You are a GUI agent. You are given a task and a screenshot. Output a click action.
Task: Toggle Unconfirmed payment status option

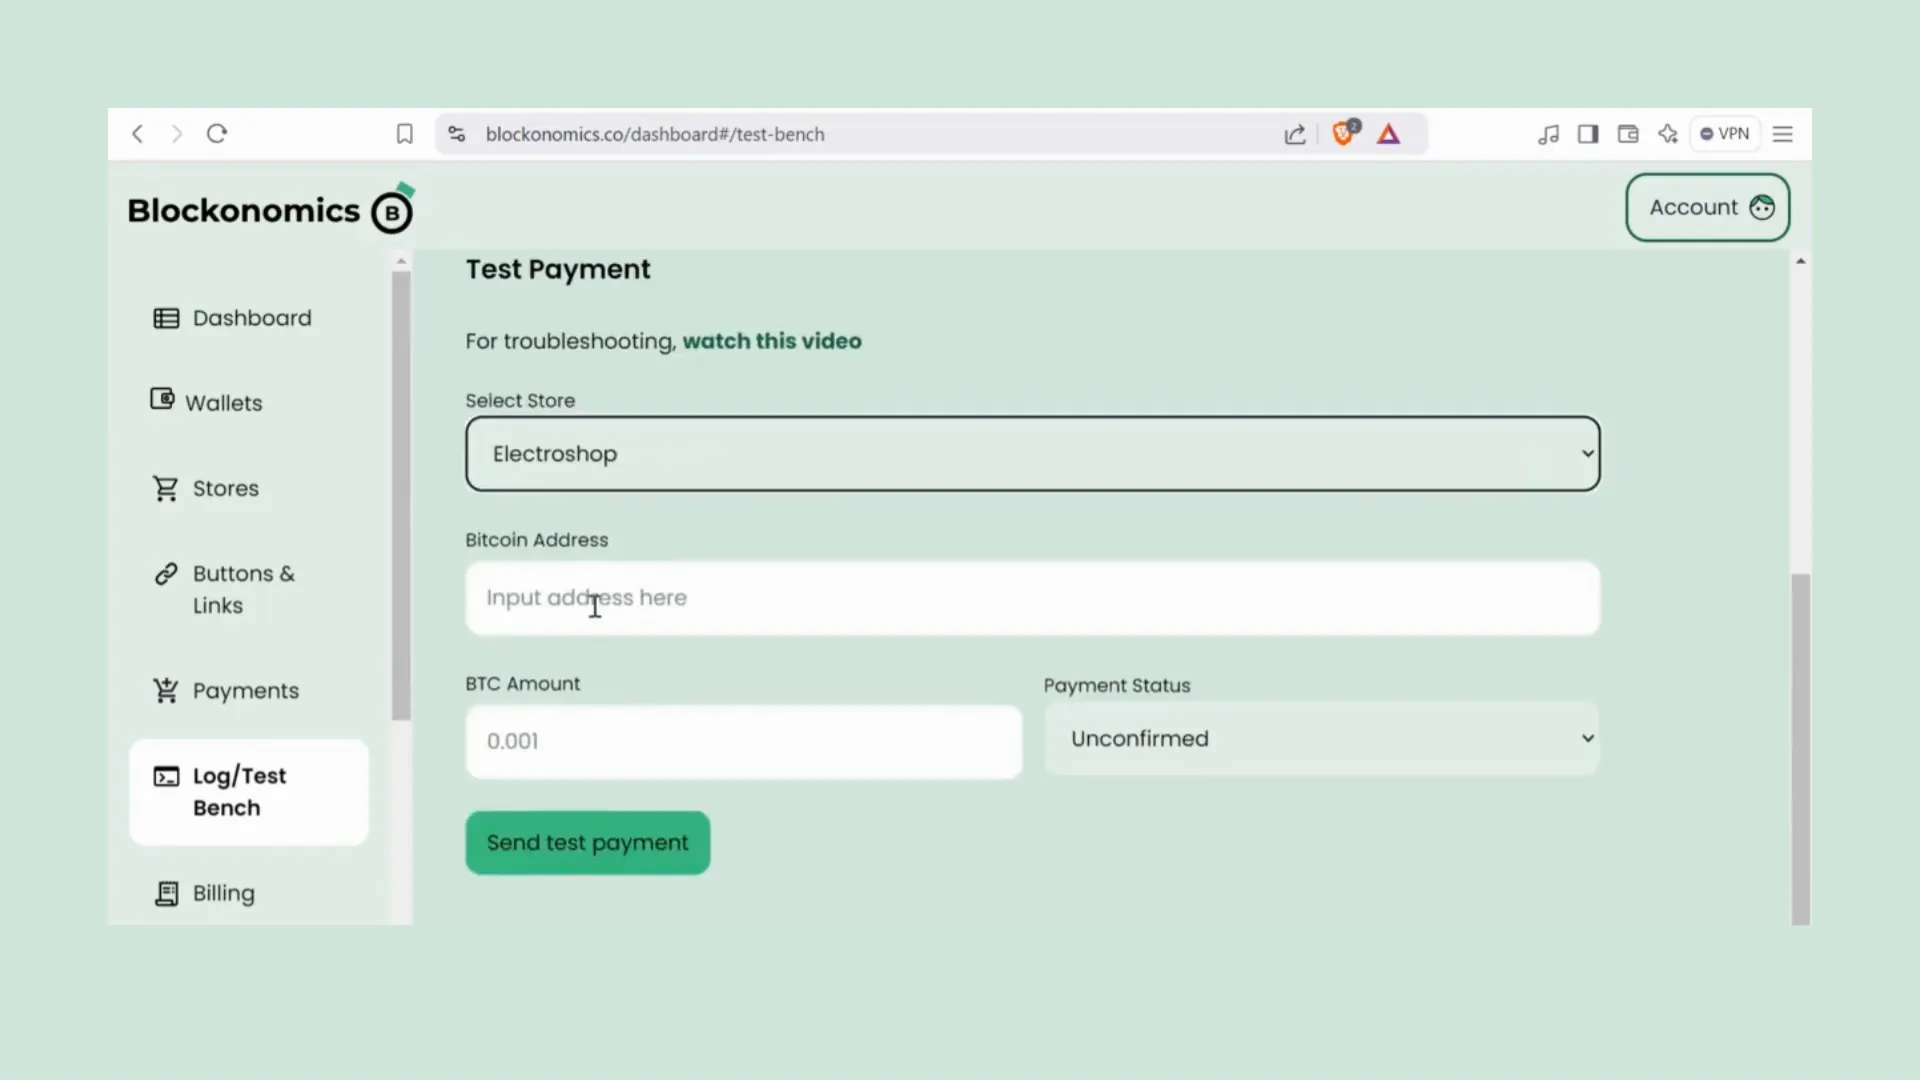click(x=1324, y=738)
